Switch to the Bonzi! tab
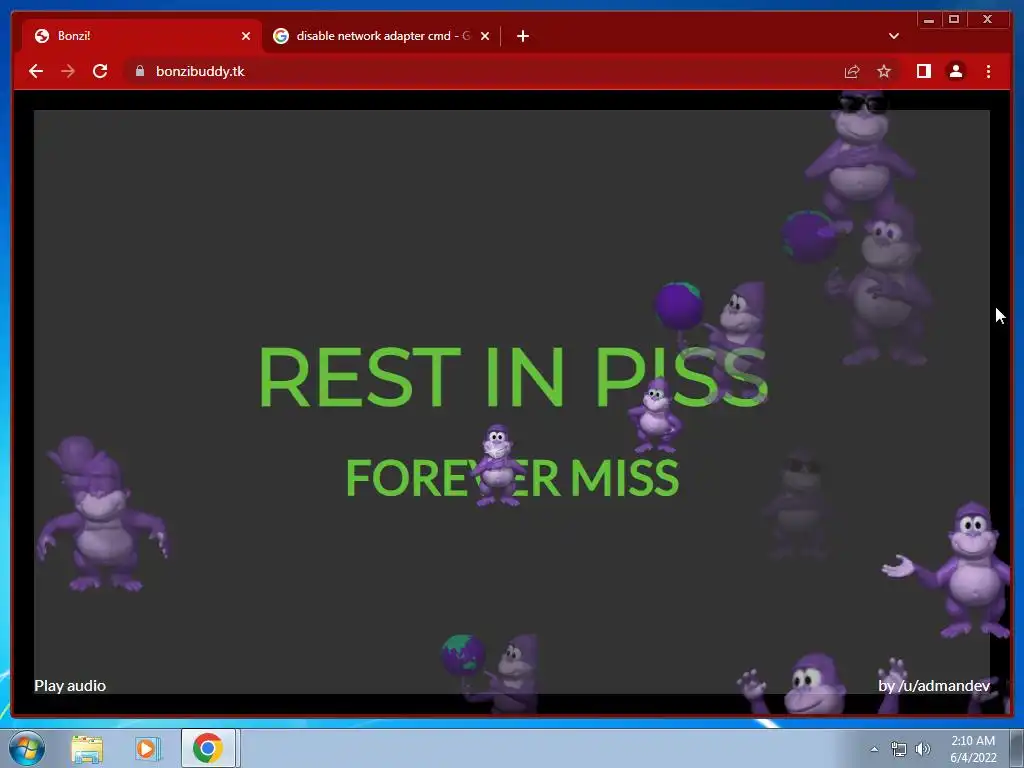The height and width of the screenshot is (768, 1024). click(x=142, y=36)
